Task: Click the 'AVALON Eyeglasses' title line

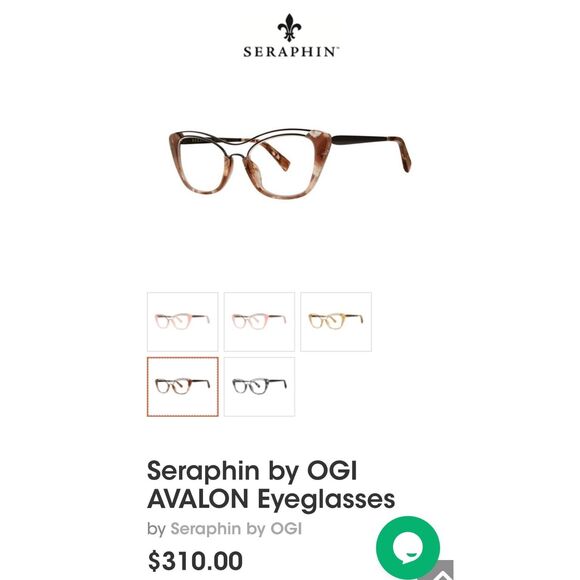Action: point(271,499)
